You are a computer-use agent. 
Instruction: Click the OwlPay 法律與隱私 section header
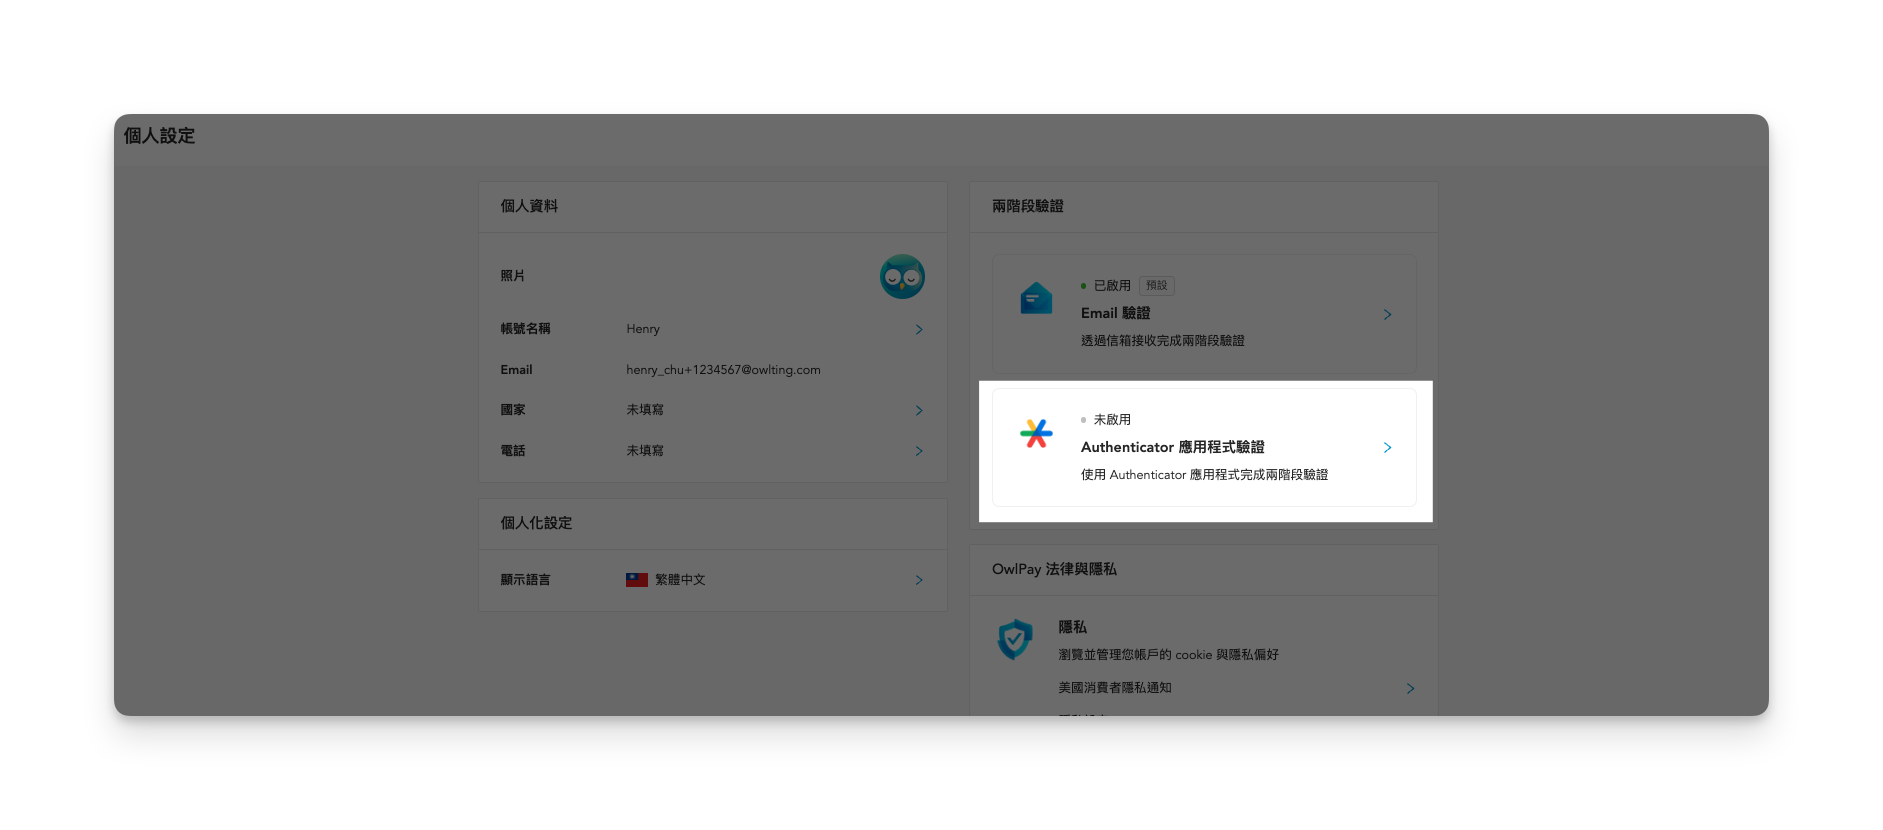[1054, 569]
